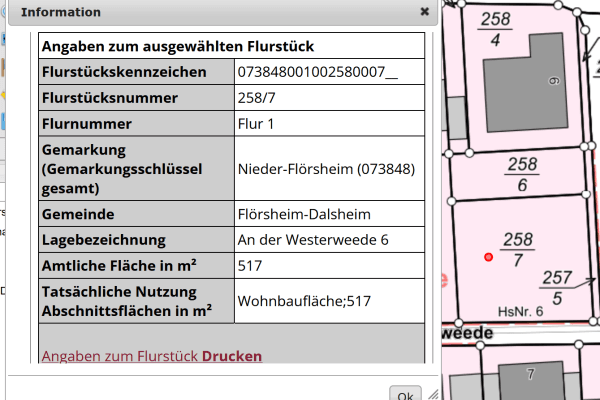Click the Gemeinde label

pos(78,214)
